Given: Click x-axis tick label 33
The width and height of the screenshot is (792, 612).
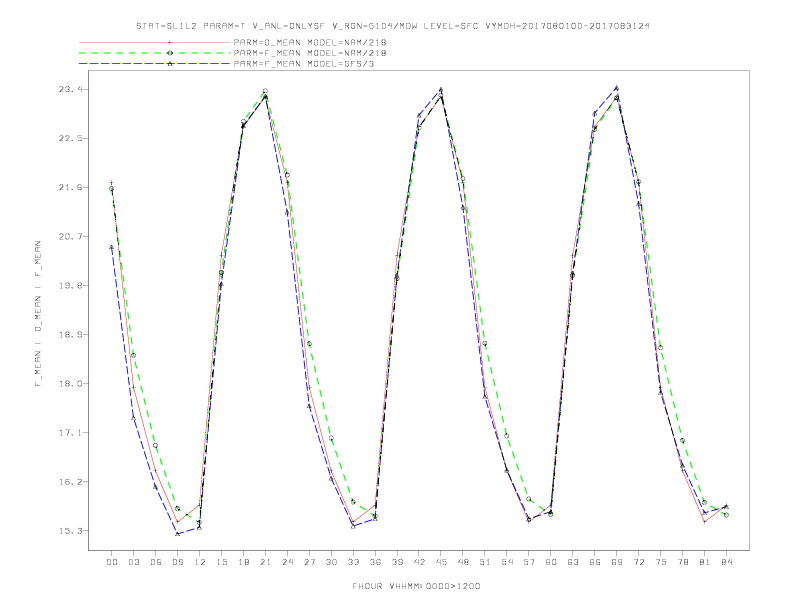Looking at the screenshot, I should coord(353,562).
